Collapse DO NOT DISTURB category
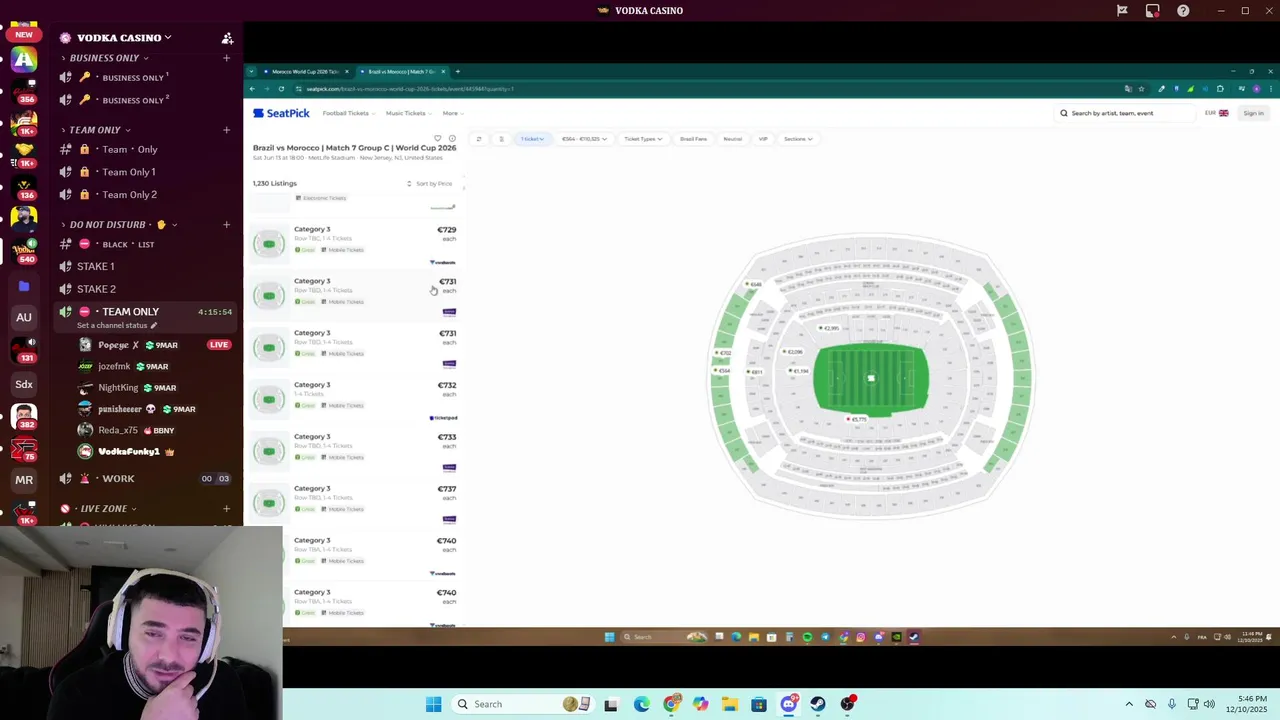This screenshot has height=720, width=1280. pyautogui.click(x=117, y=225)
